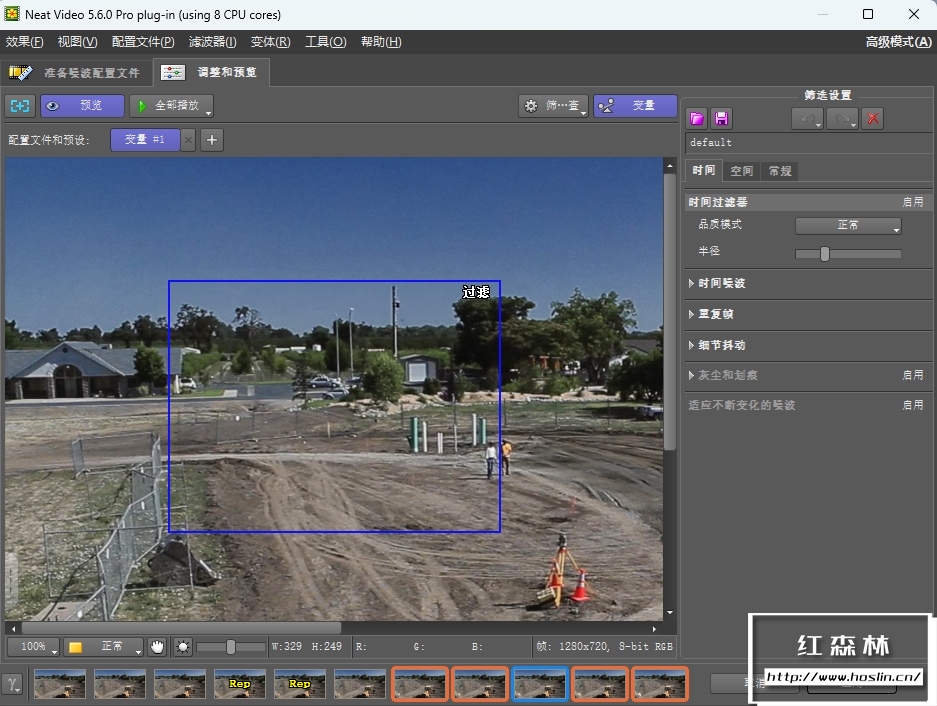Click the 变量 button in toolbar
Viewport: 937px width, 706px height.
pyautogui.click(x=635, y=106)
